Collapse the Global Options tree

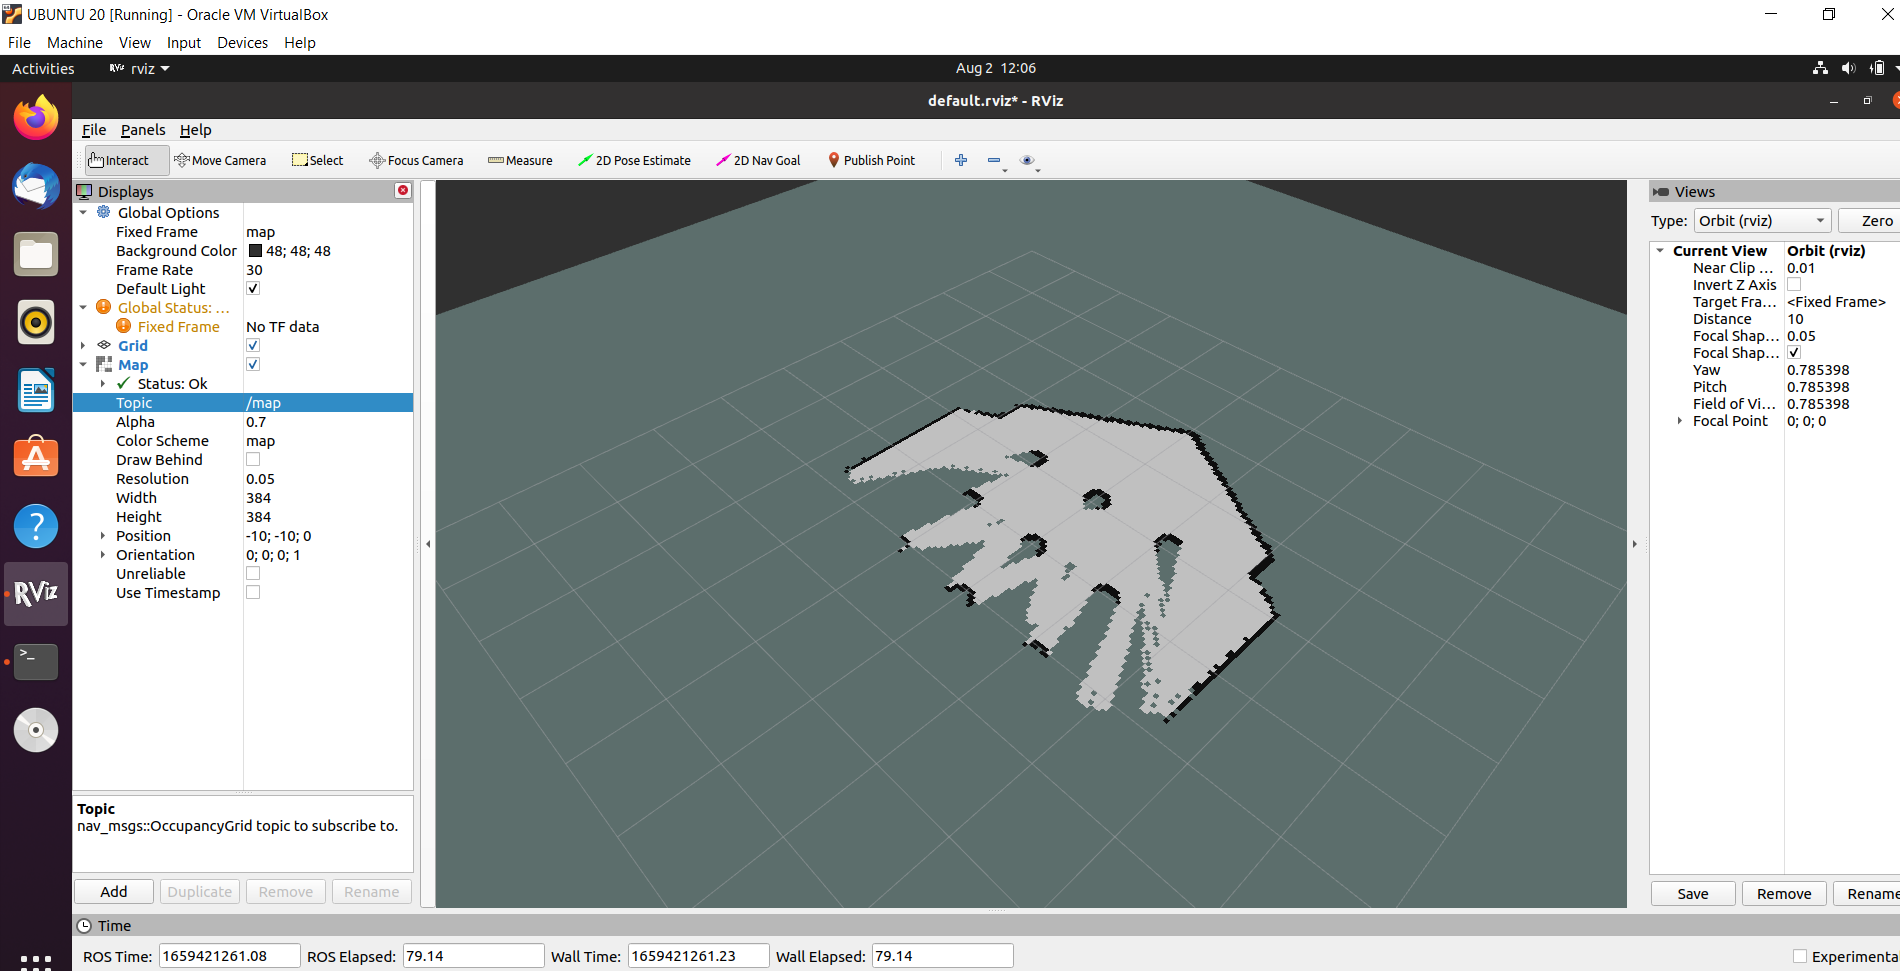pyautogui.click(x=83, y=212)
